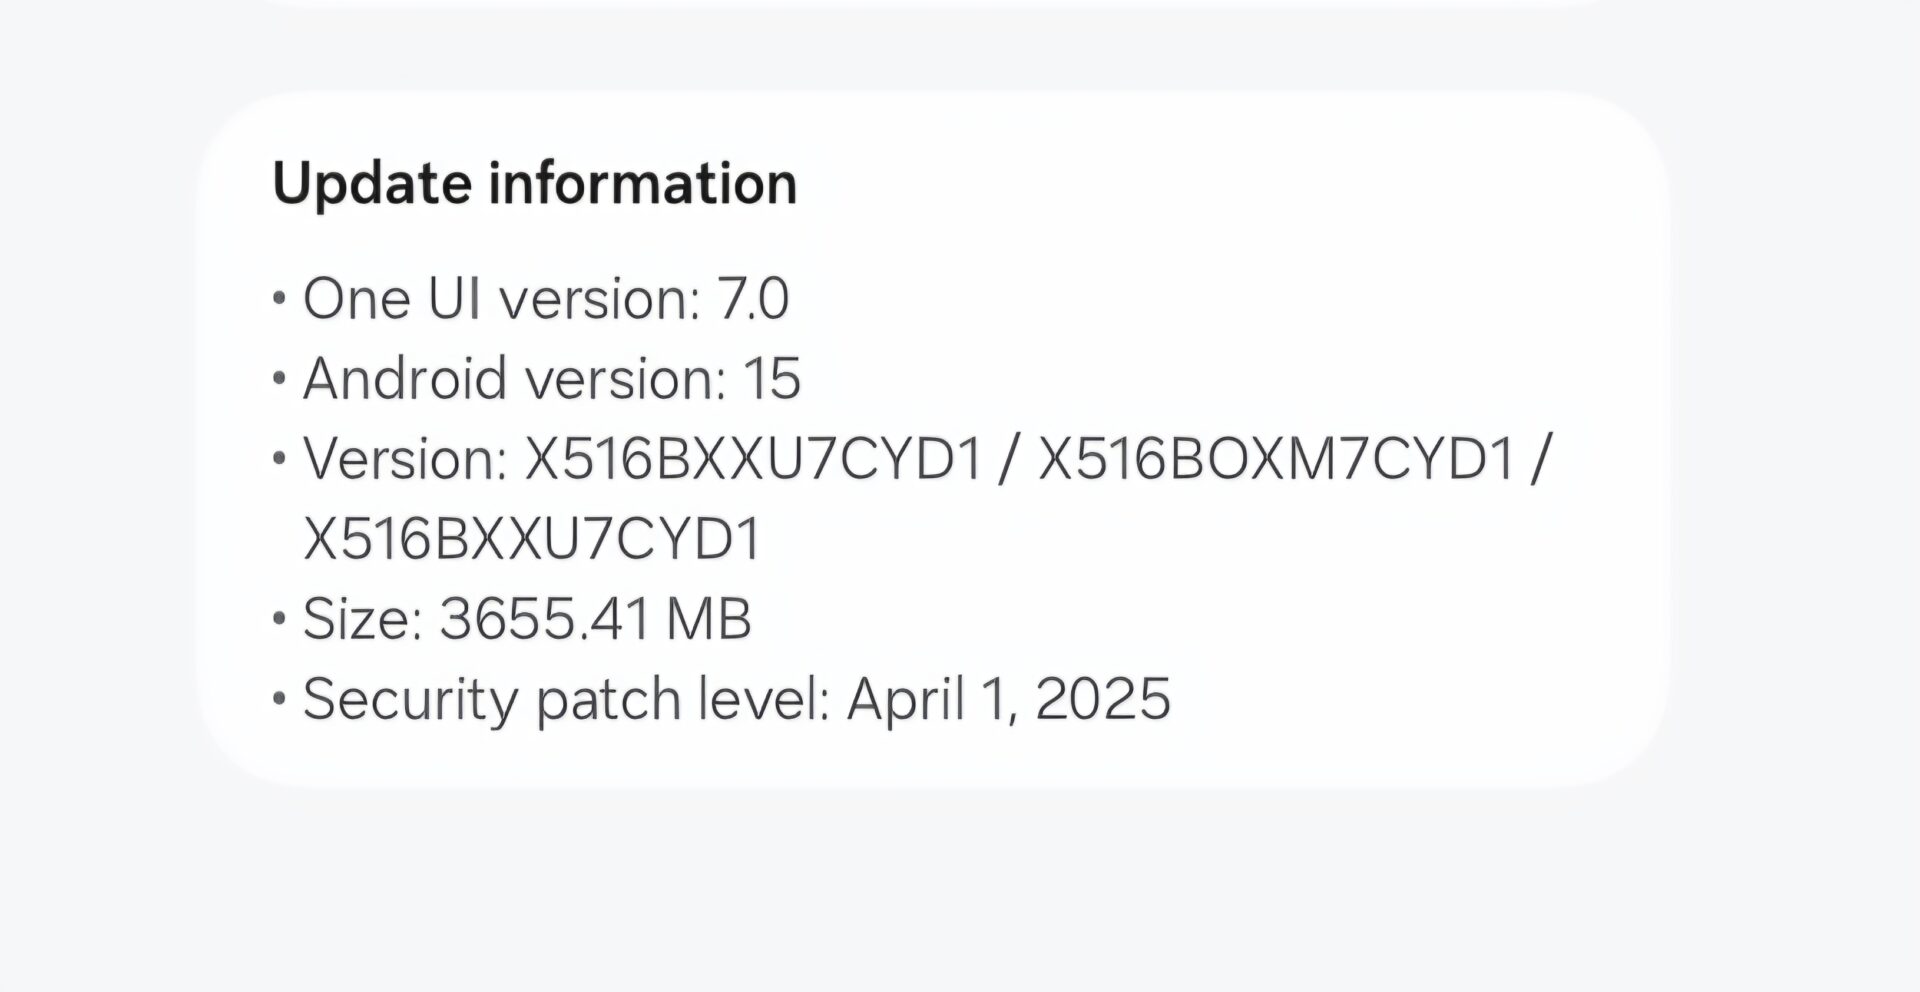Select the 7.0 One UI version value
This screenshot has width=1920, height=992.
[753, 299]
